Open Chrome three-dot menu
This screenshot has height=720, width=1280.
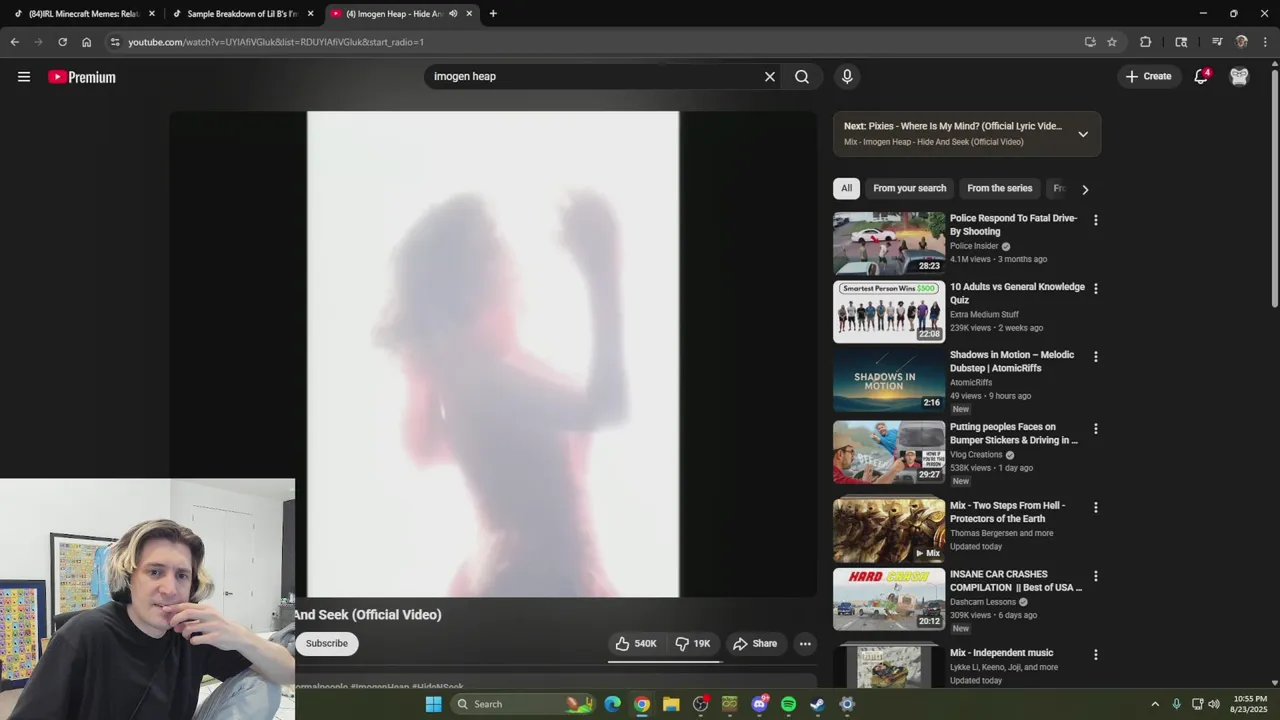(x=1265, y=42)
